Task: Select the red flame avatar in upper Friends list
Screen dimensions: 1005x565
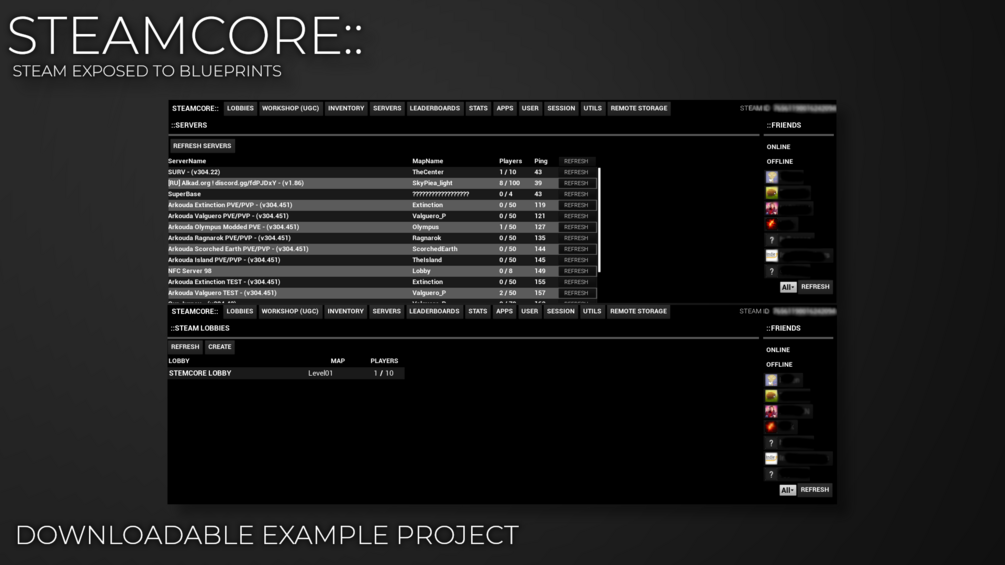Action: click(772, 224)
